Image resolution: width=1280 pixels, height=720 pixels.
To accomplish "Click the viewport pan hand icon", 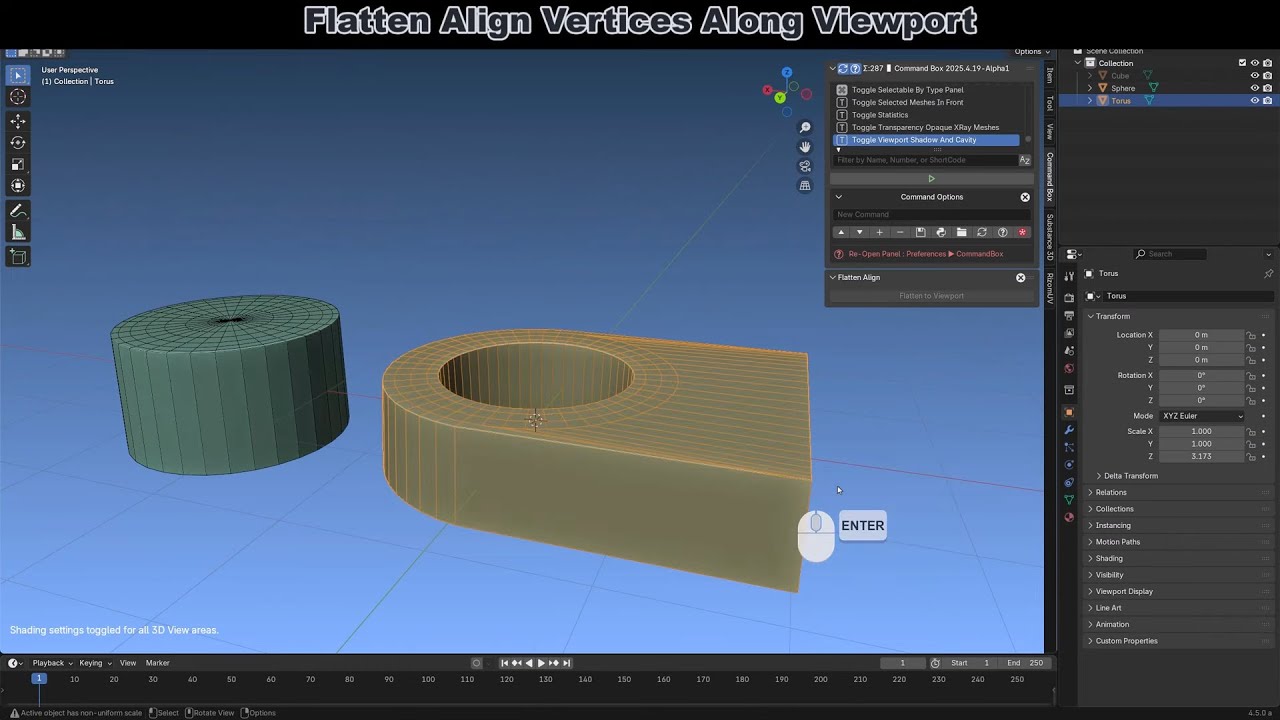I will tap(805, 147).
